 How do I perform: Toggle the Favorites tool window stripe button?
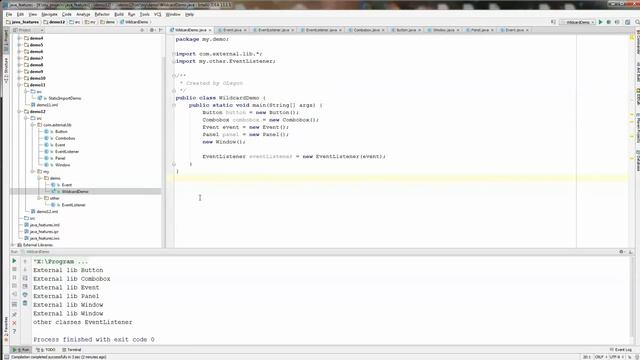(6, 329)
